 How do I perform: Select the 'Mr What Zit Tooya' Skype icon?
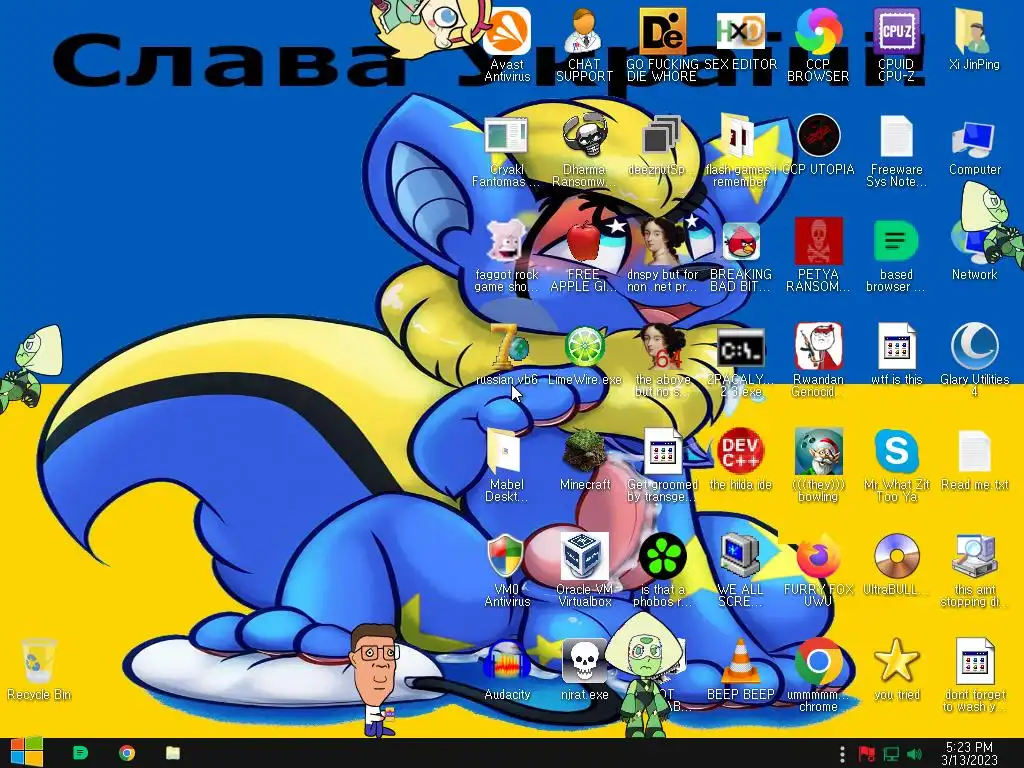pos(896,466)
